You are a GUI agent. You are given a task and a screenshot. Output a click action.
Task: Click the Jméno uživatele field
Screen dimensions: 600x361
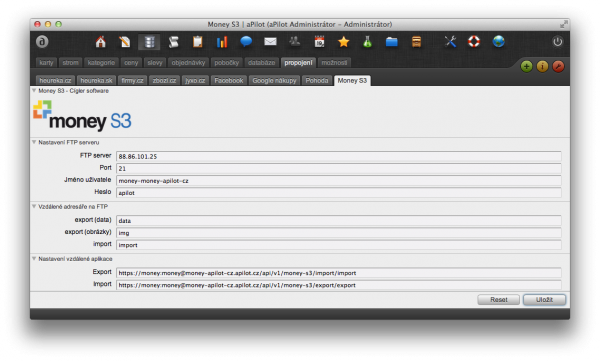coord(339,181)
